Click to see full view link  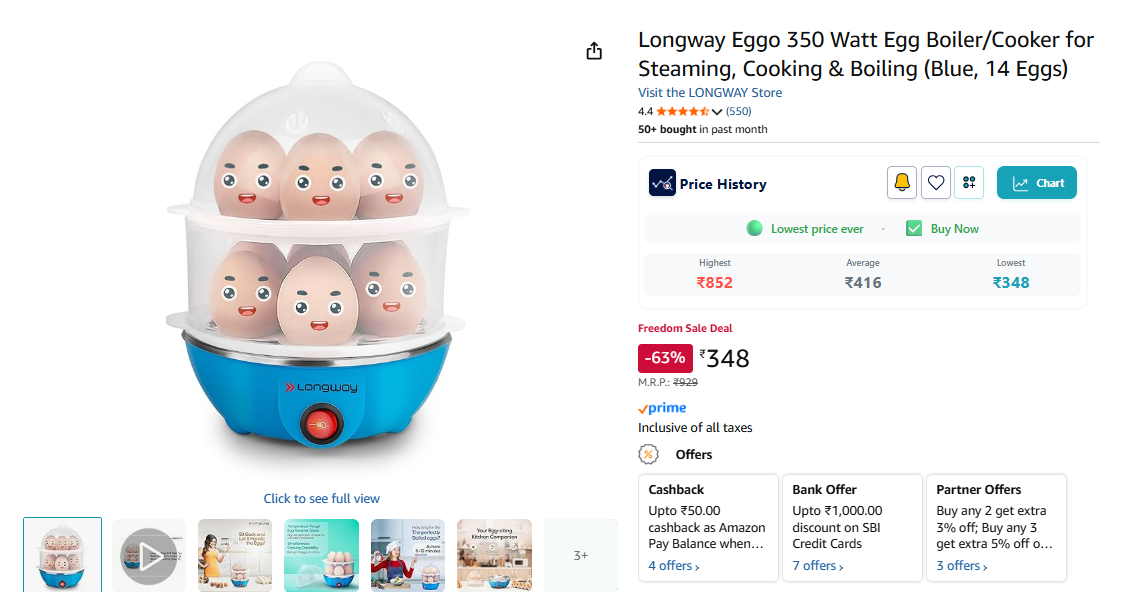click(322, 498)
